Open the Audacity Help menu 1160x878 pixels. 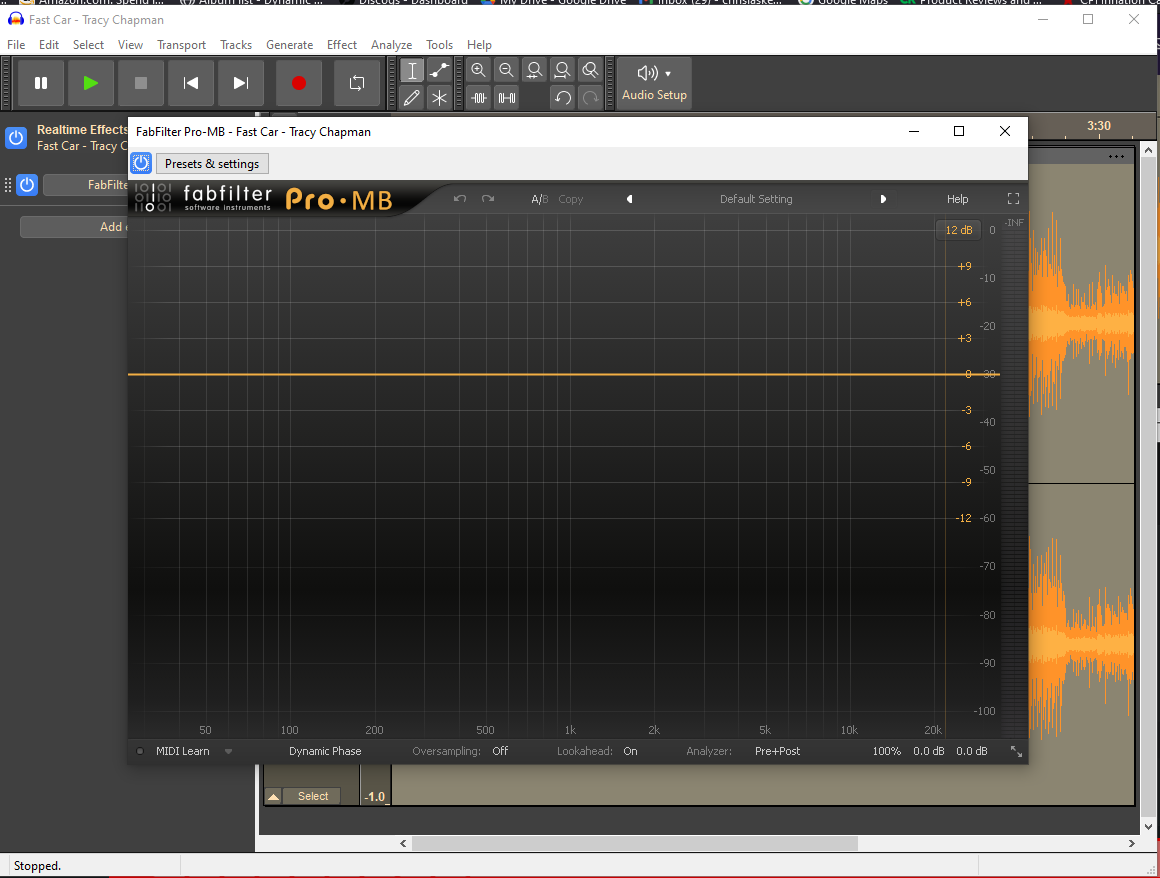[479, 45]
